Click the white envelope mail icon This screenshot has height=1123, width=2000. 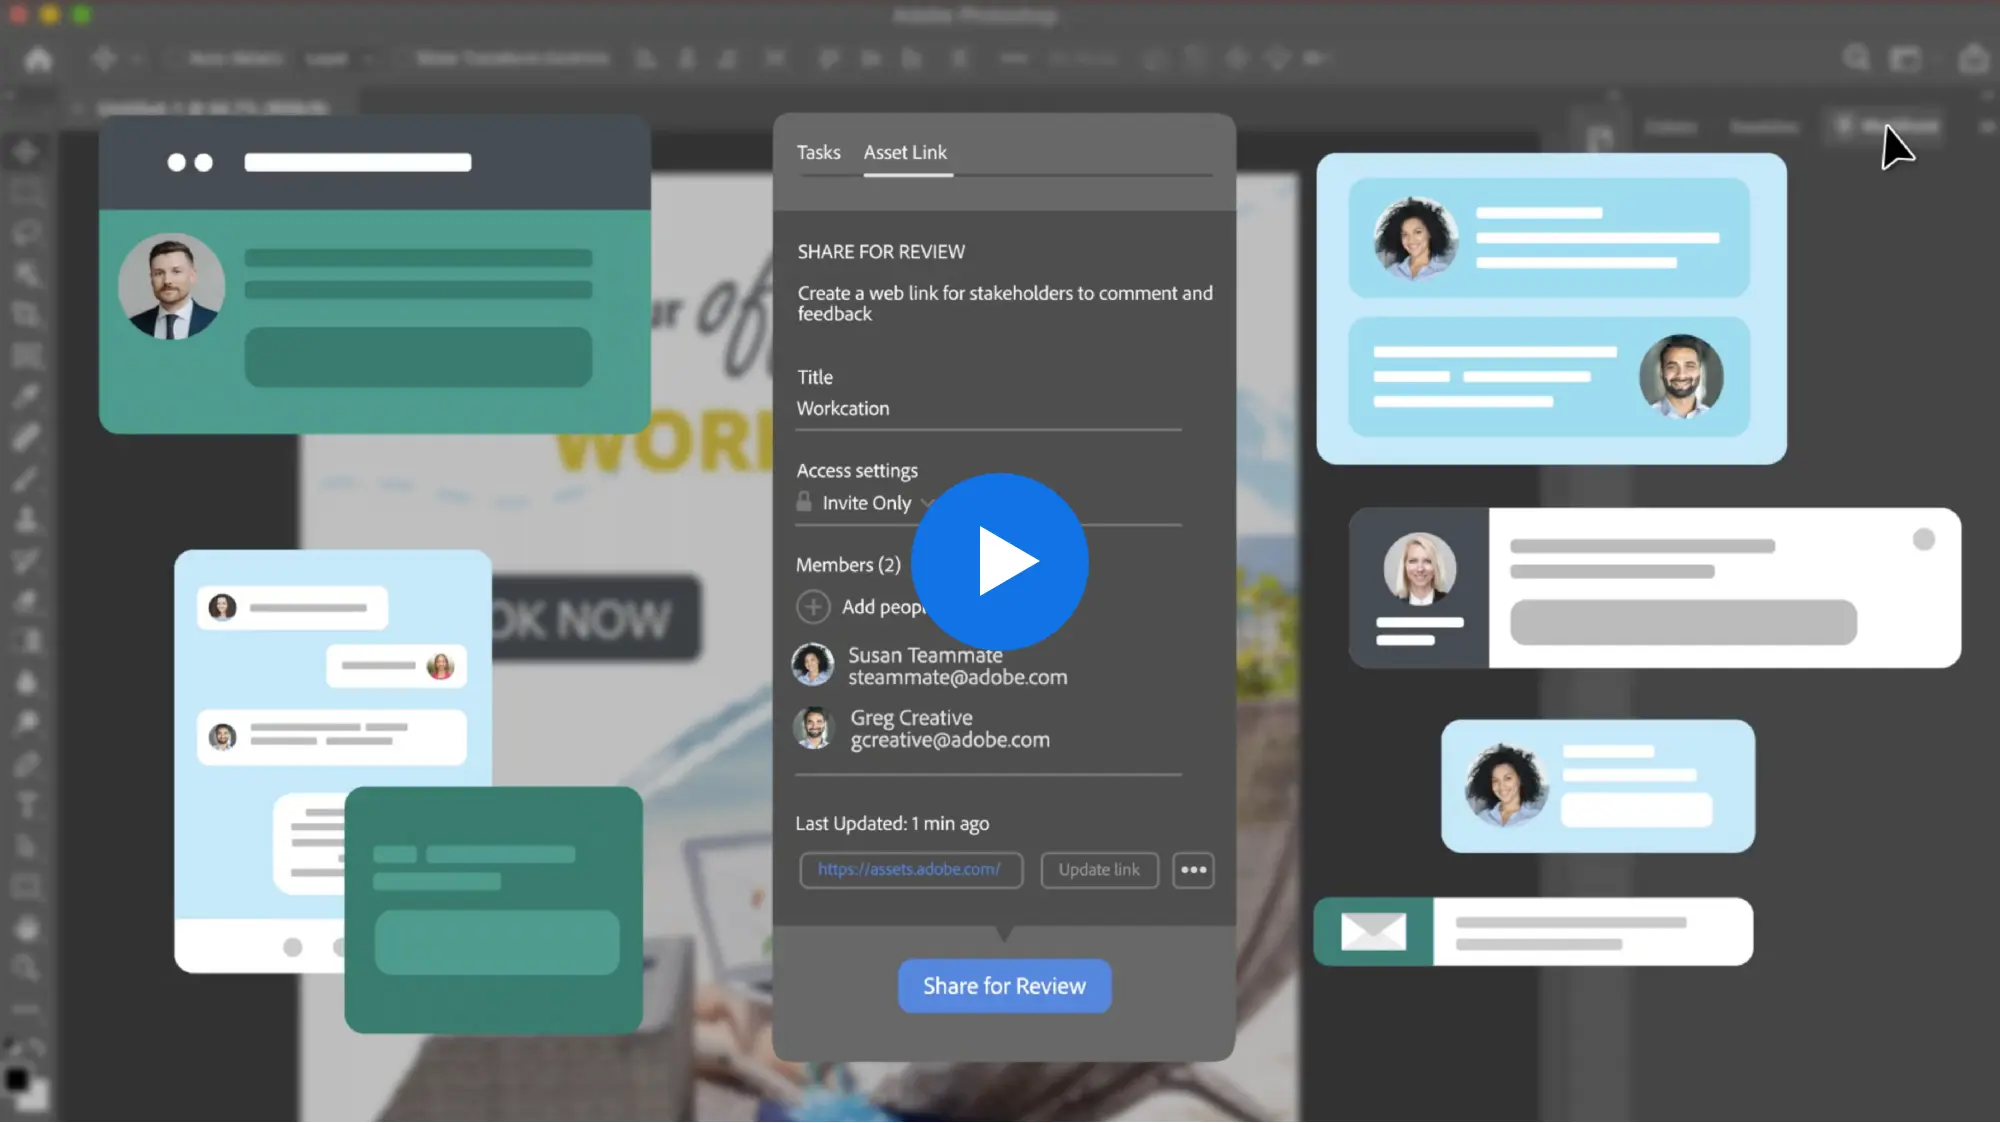coord(1373,932)
